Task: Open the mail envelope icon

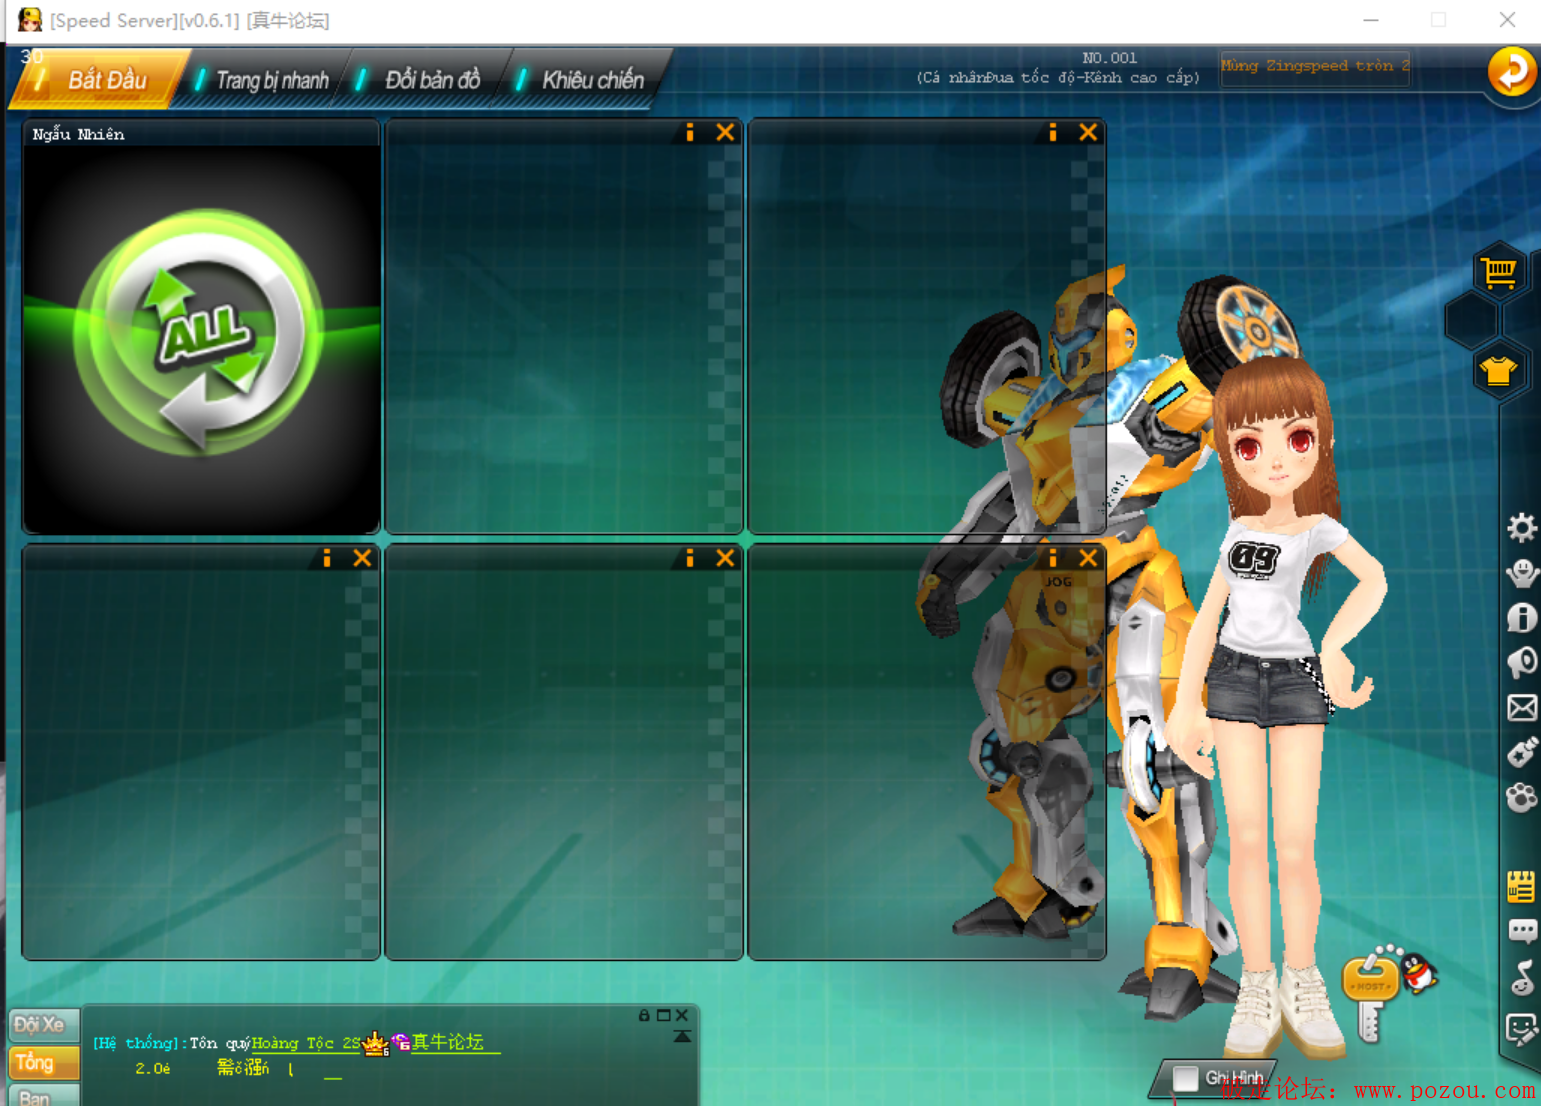Action: 1522,708
